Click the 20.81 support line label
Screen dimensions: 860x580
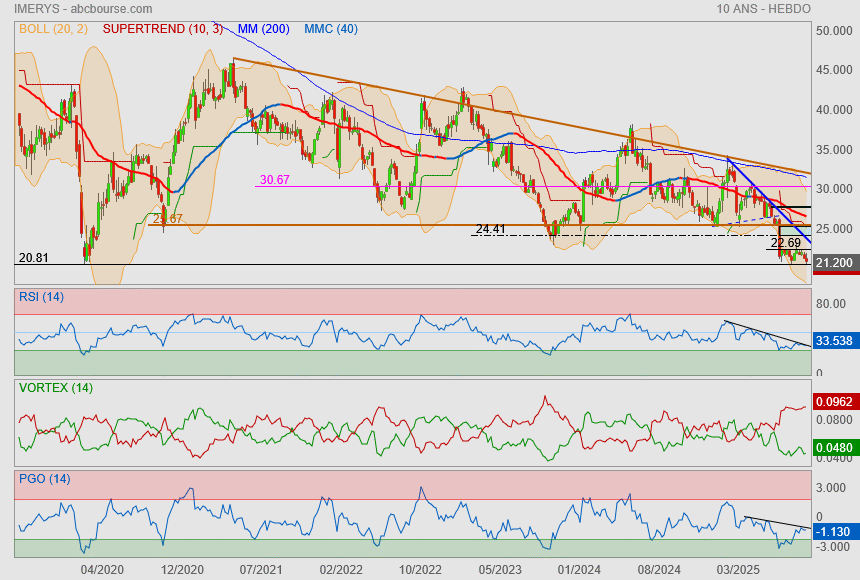pyautogui.click(x=34, y=258)
